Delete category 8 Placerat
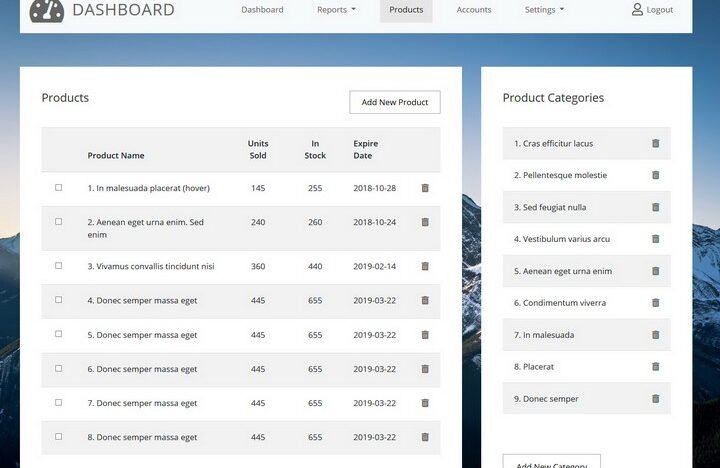Viewport: 720px width, 468px height. point(656,367)
